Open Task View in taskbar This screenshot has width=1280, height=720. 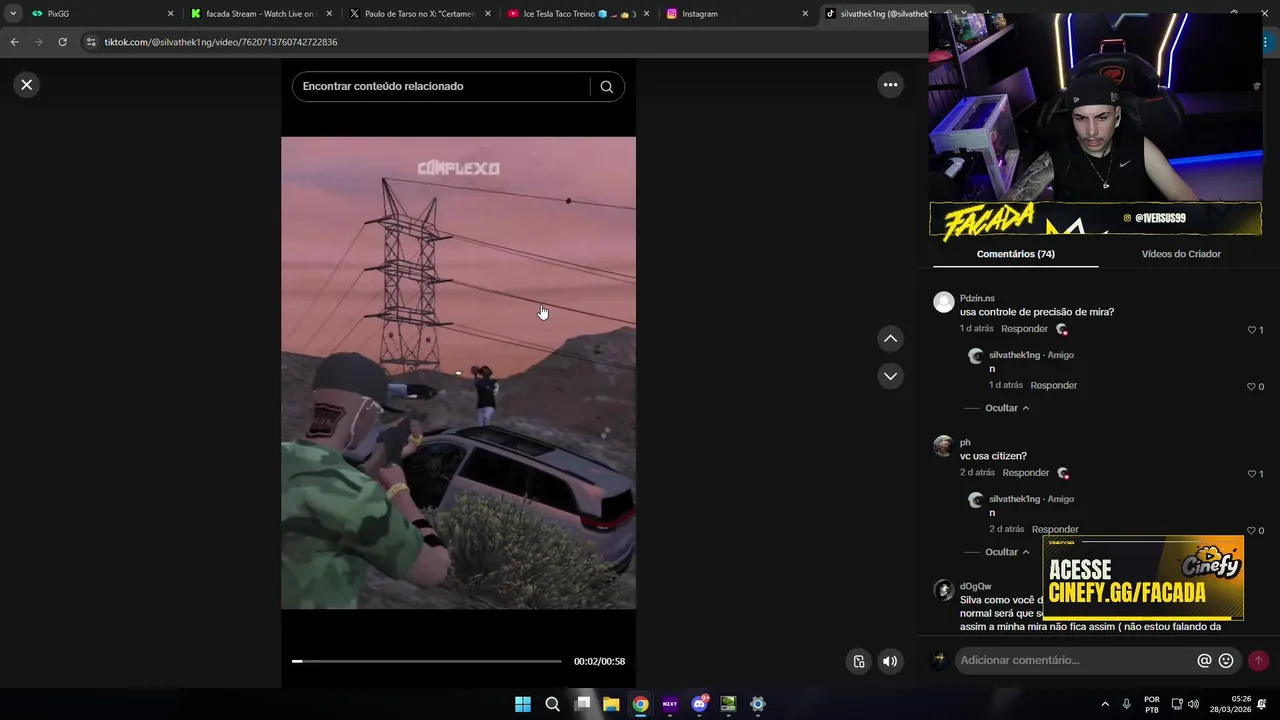click(x=582, y=704)
